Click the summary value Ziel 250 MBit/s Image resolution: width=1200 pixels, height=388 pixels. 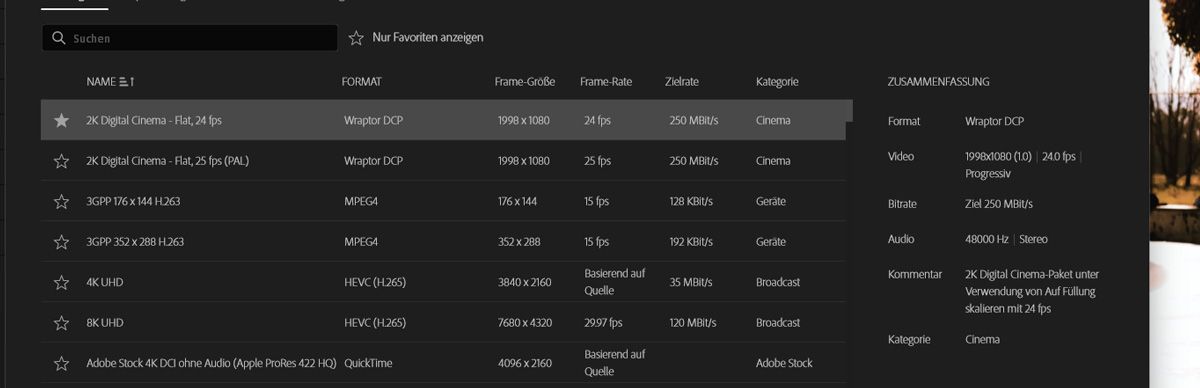[999, 203]
